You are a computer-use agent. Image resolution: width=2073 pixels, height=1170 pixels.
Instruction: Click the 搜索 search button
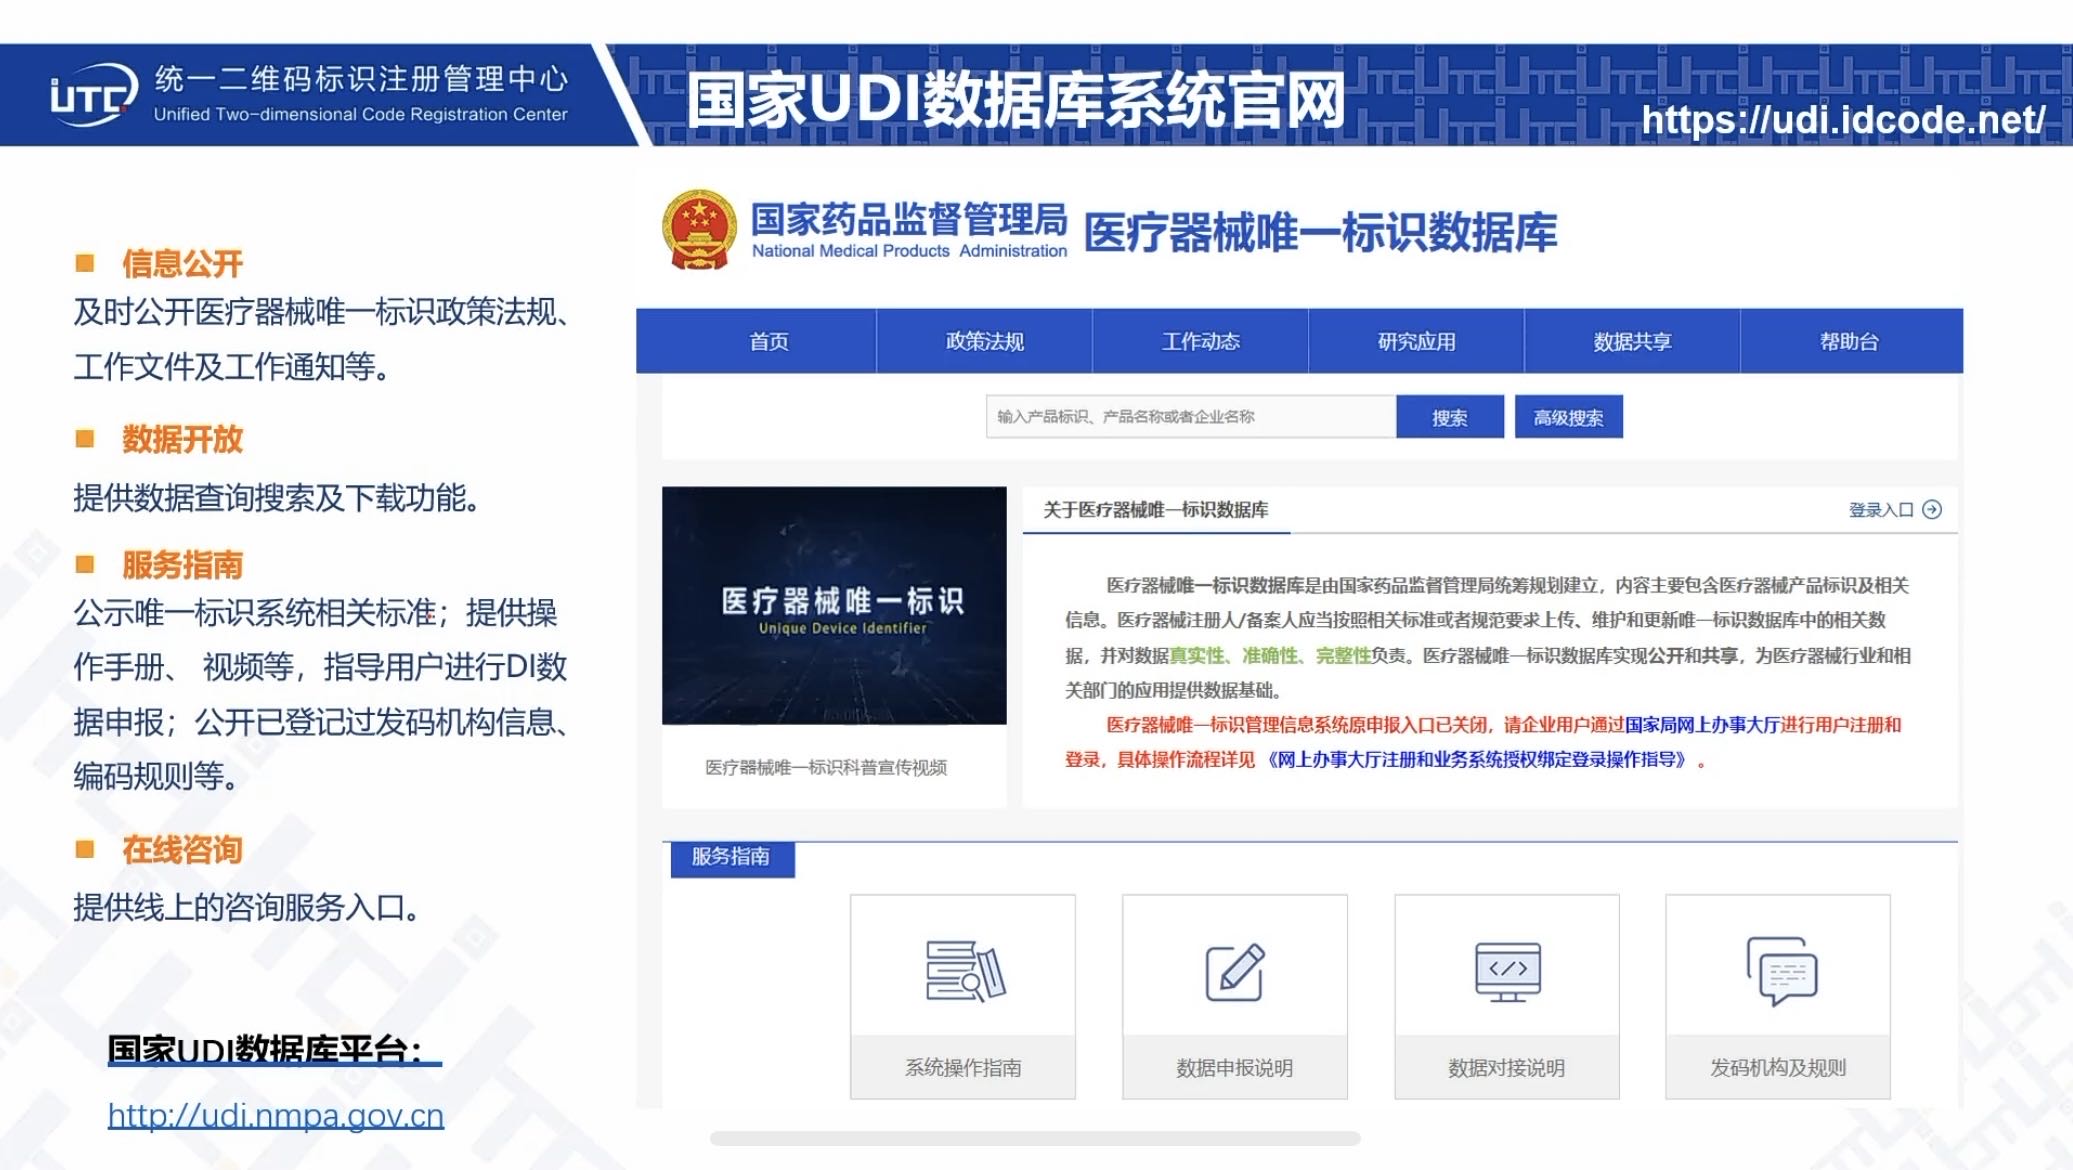pos(1450,417)
